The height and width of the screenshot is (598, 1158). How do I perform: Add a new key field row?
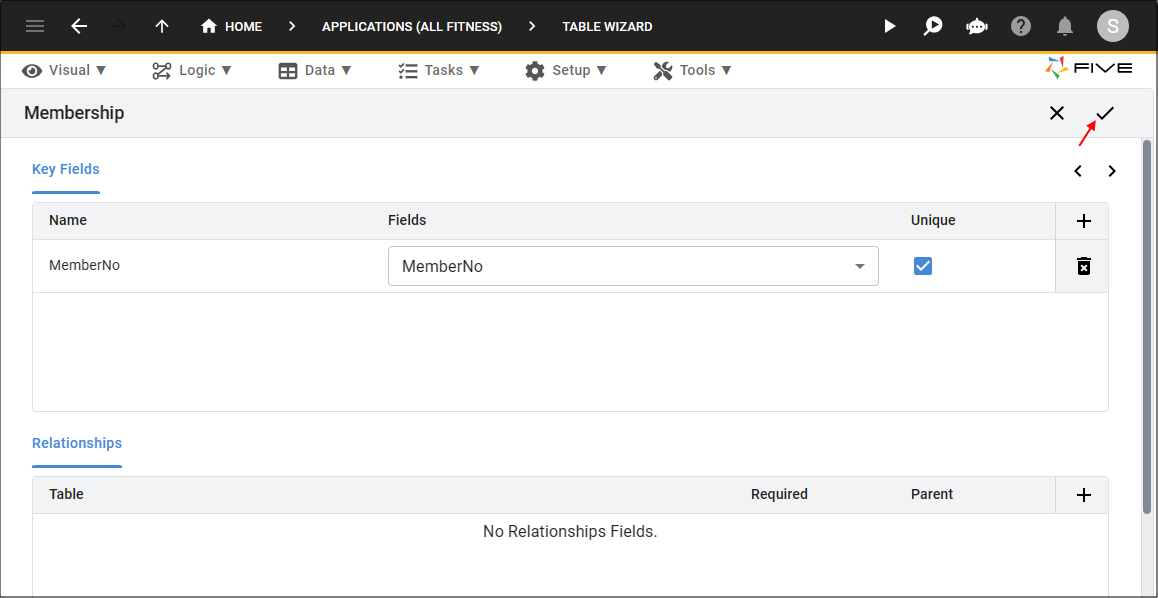1083,221
